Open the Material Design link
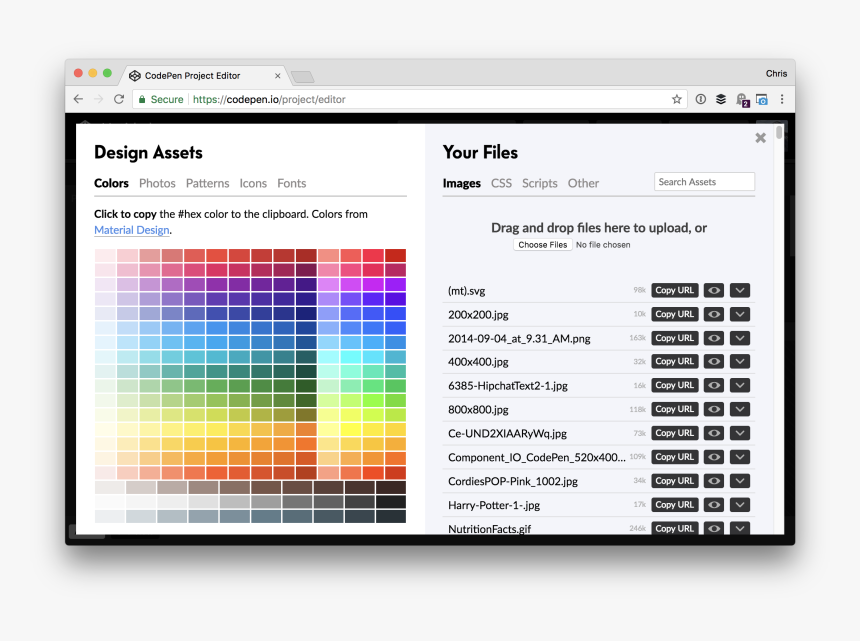860x641 pixels. point(131,229)
